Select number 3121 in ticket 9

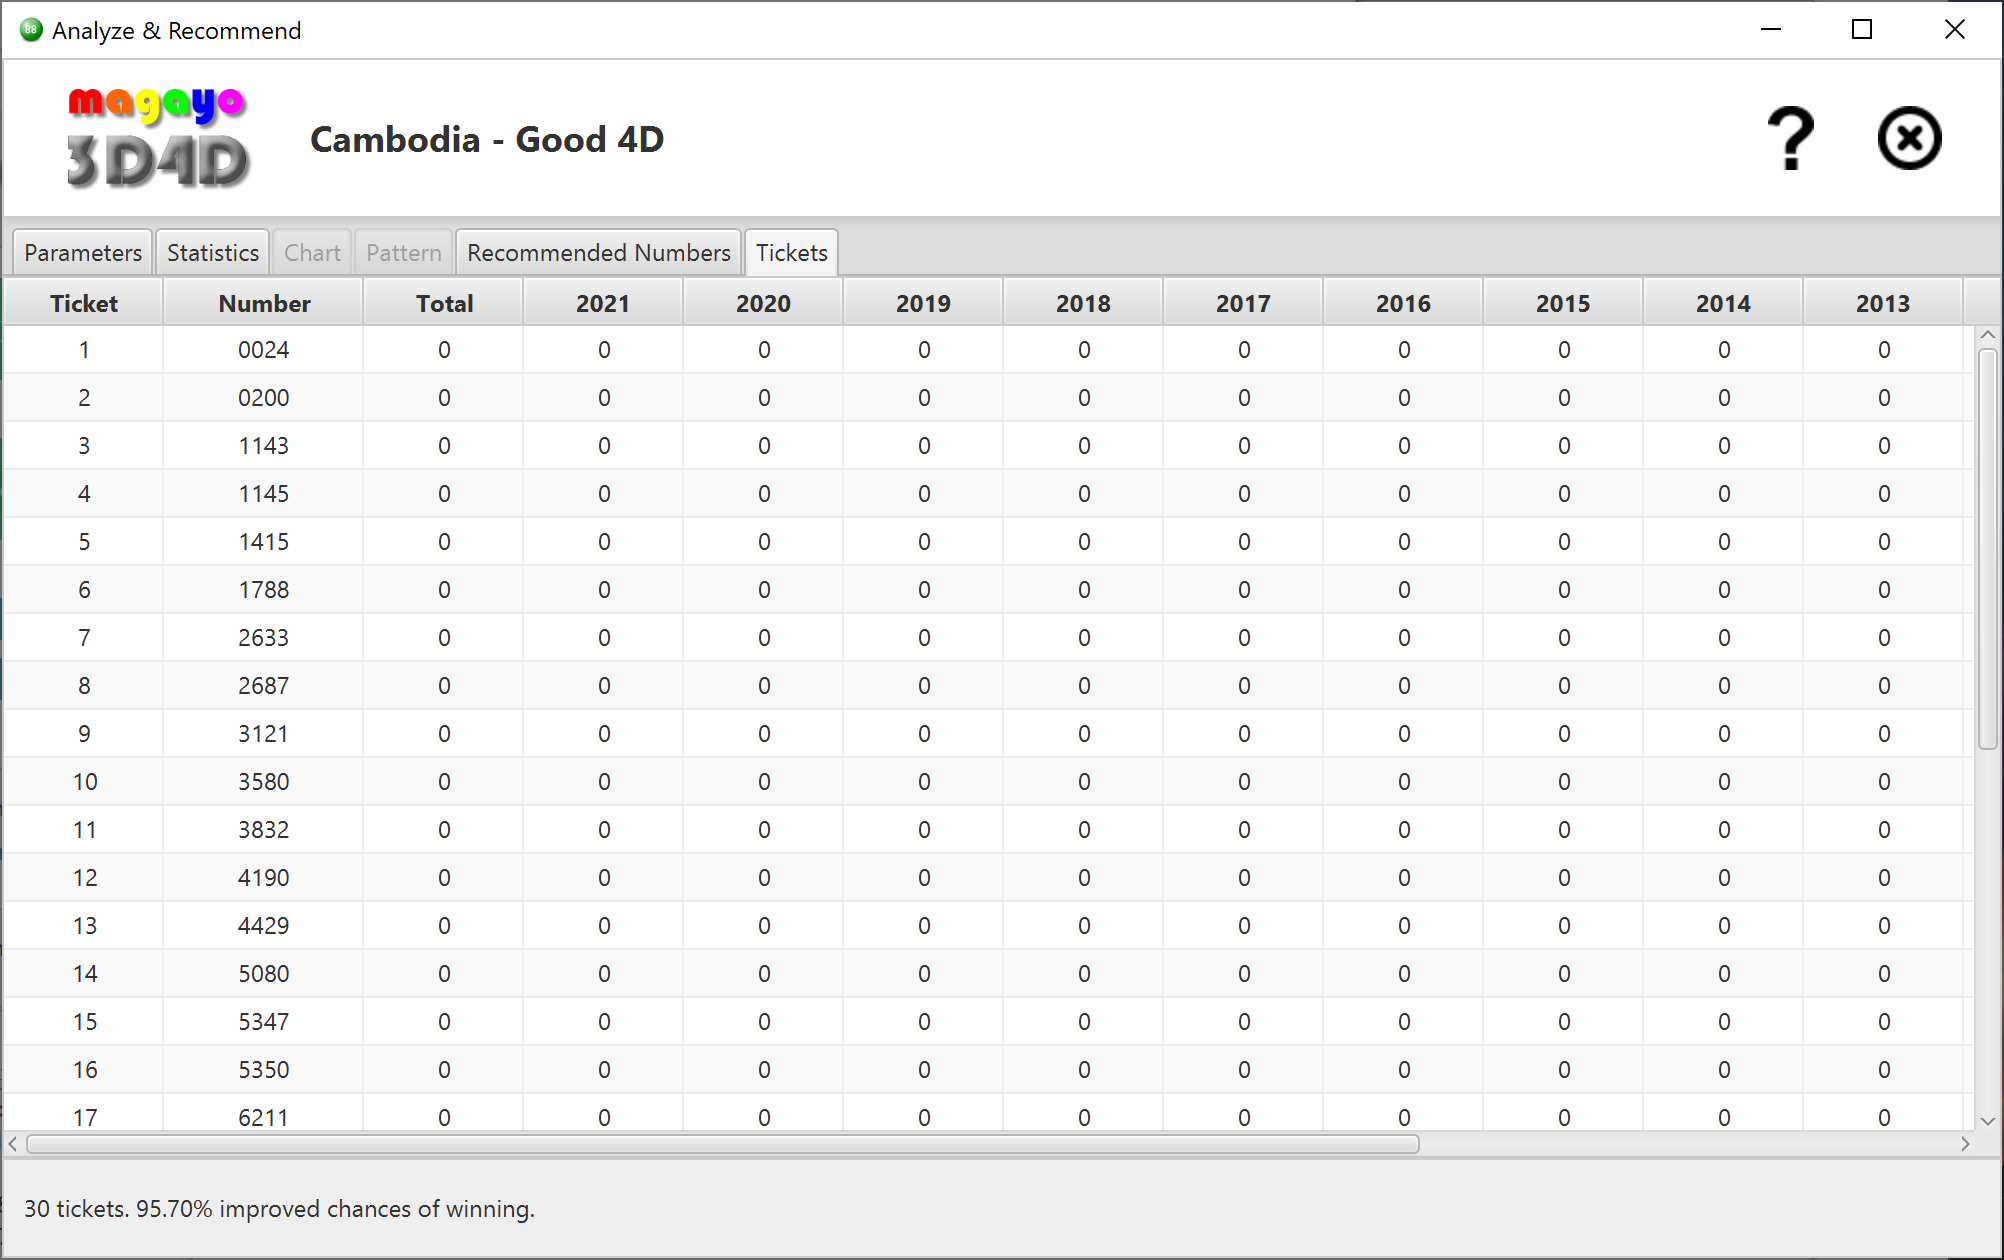tap(263, 732)
